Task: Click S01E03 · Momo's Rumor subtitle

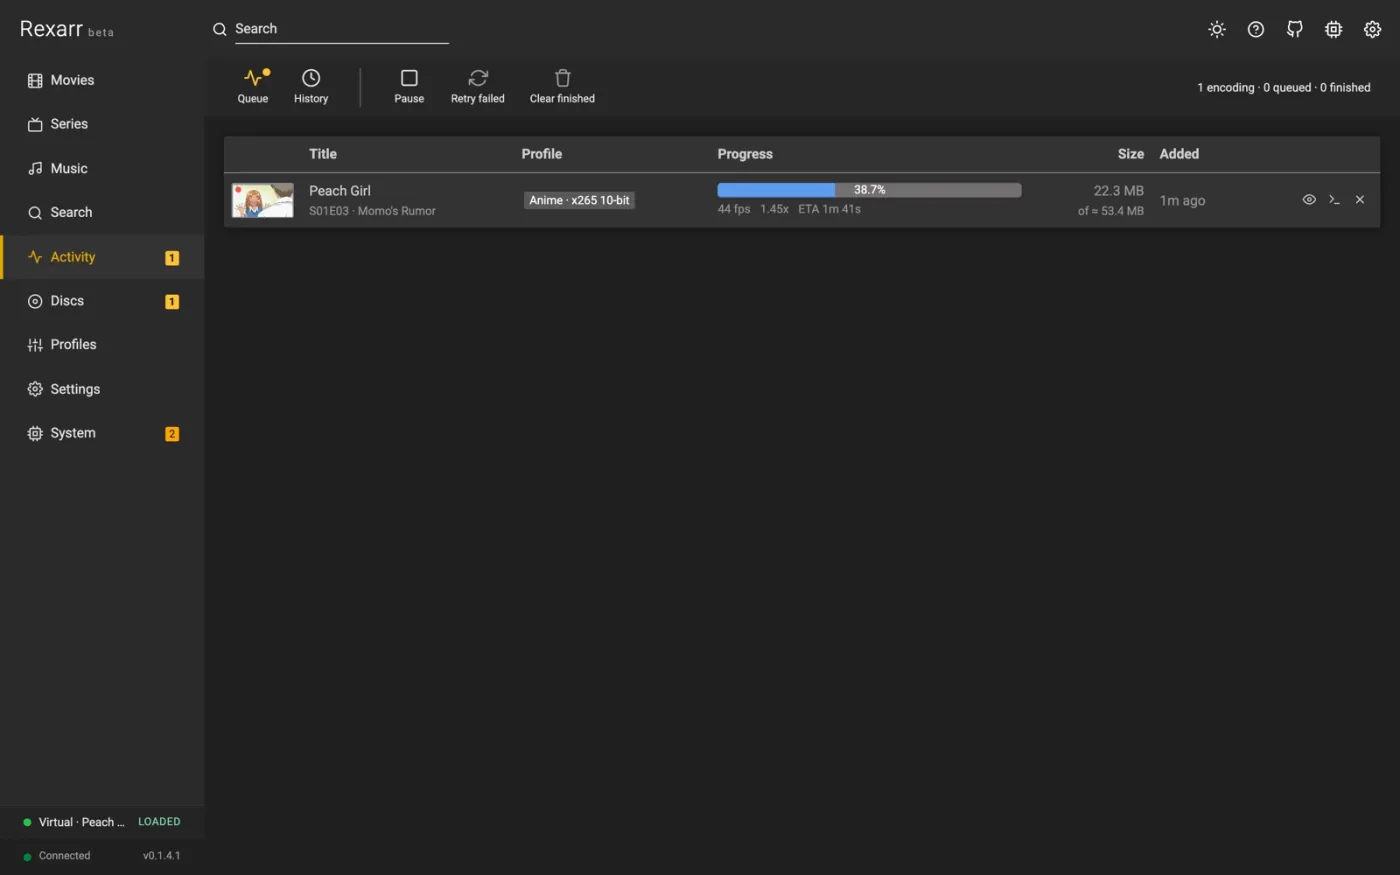Action: pyautogui.click(x=372, y=211)
